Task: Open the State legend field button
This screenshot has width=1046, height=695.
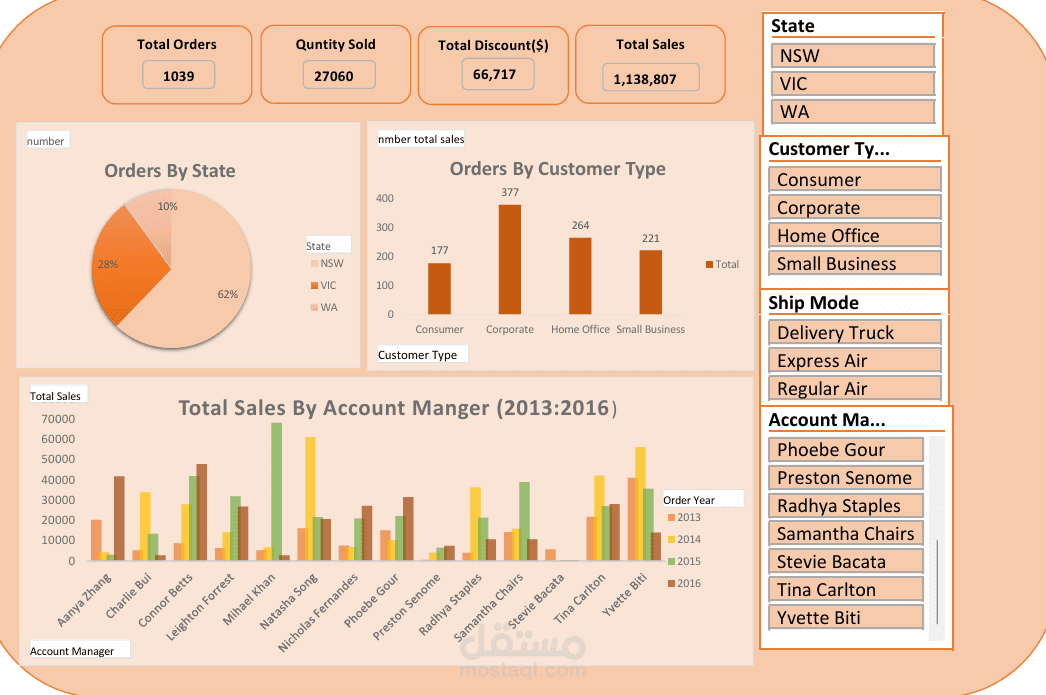Action: coord(328,245)
